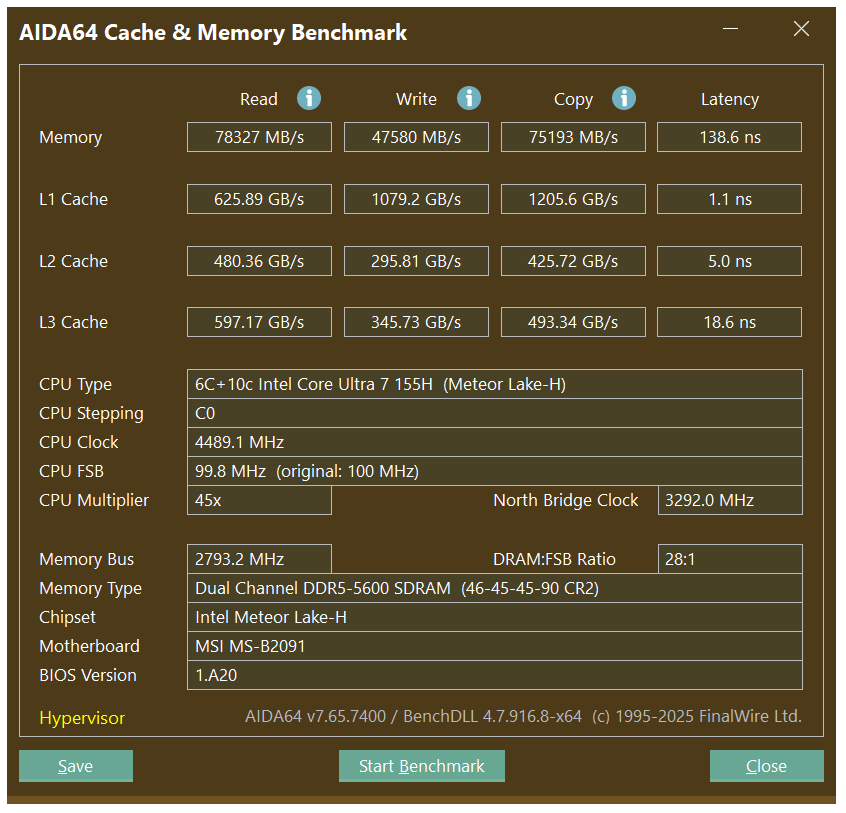Click the L3 Cache row label
846x813 pixels.
[73, 322]
